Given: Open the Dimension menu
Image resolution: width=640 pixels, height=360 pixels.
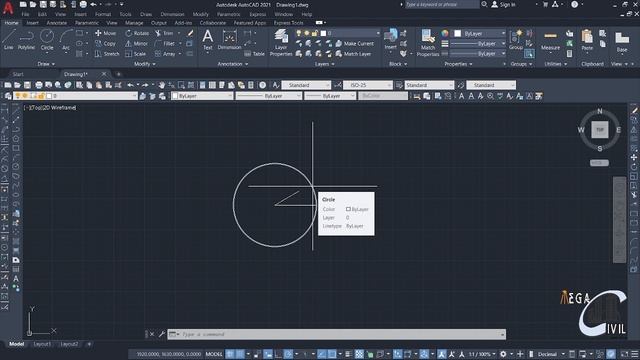Looking at the screenshot, I should pos(172,14).
